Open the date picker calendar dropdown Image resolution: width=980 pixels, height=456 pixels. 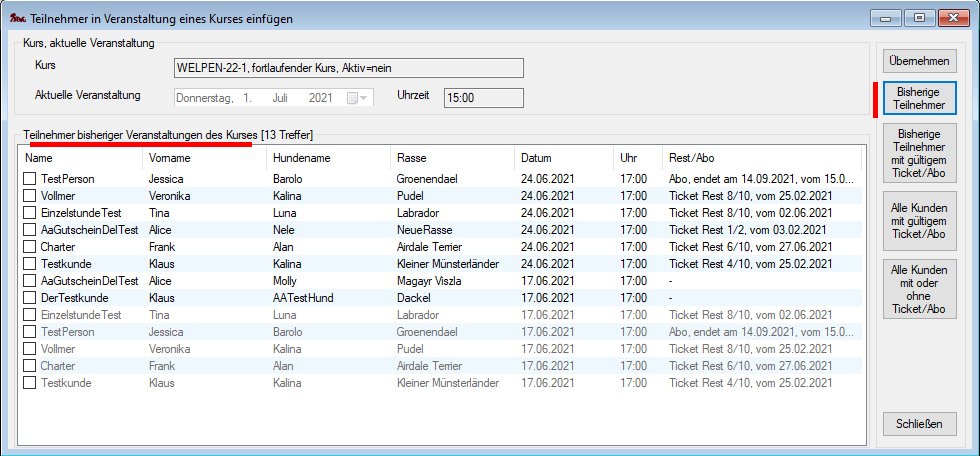pyautogui.click(x=357, y=97)
